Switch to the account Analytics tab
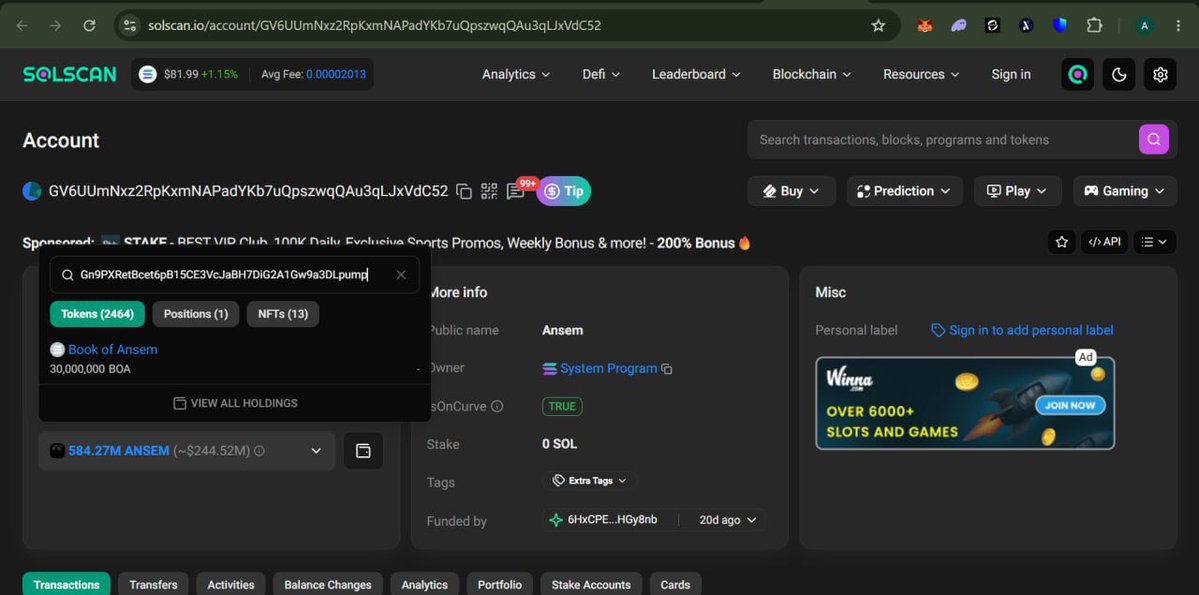This screenshot has width=1199, height=595. click(424, 584)
